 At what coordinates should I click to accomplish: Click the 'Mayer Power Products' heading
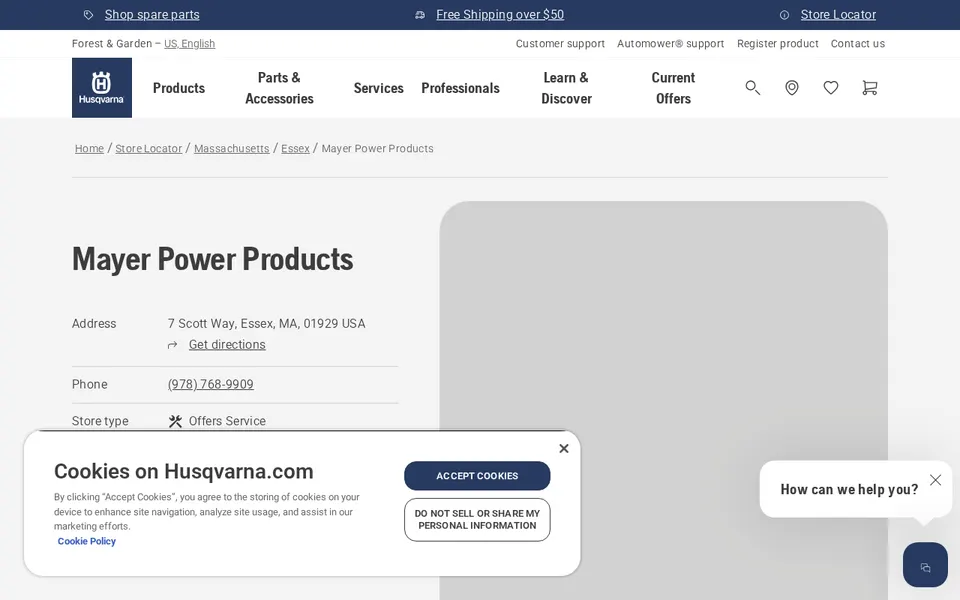pos(212,259)
